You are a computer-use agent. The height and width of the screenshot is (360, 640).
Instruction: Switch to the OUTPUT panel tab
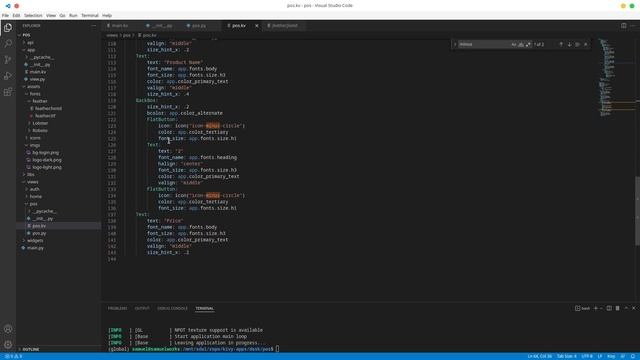point(142,309)
